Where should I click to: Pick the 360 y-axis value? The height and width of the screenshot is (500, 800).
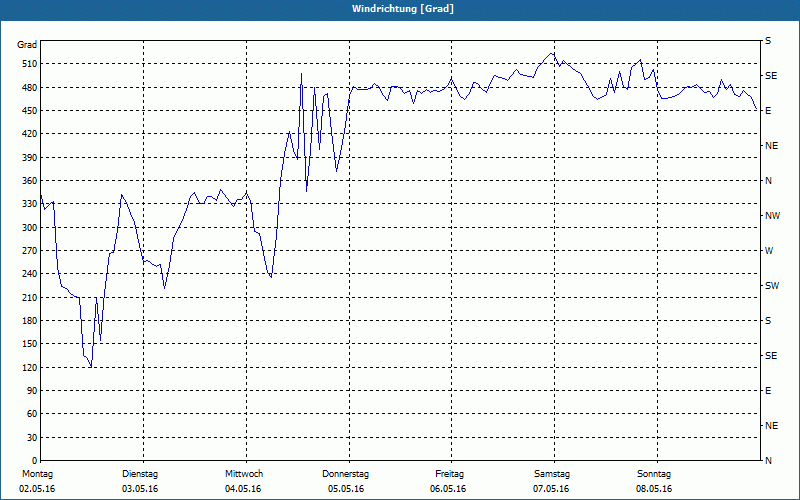pyautogui.click(x=30, y=181)
